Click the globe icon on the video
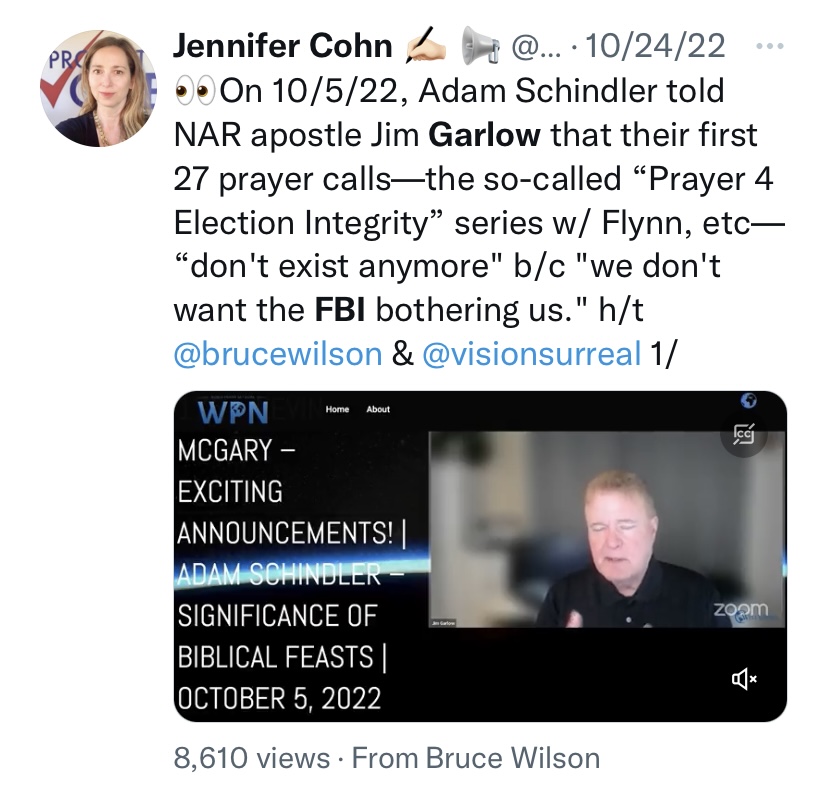 coord(748,401)
